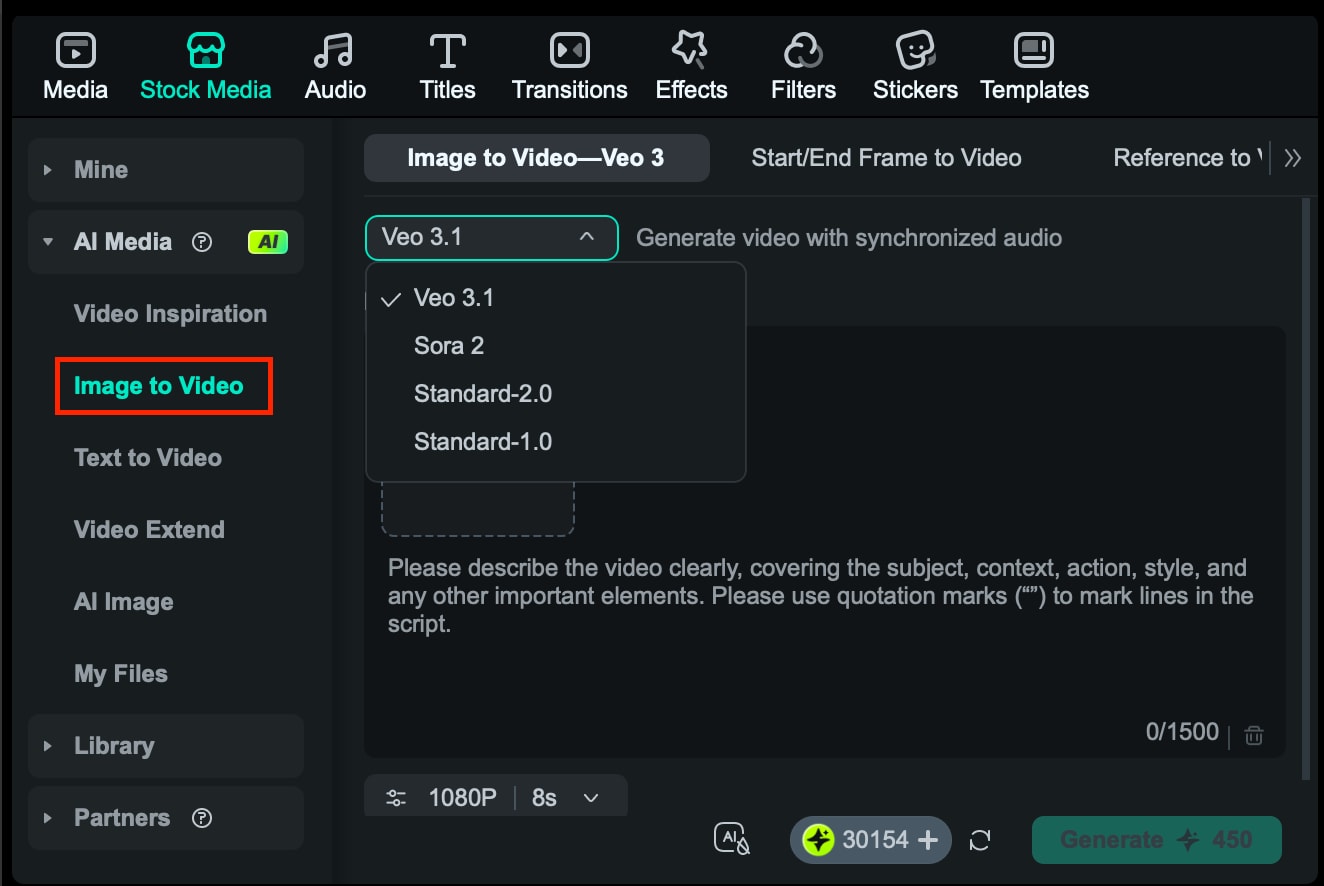
Task: Click the AI prompt writing pen icon
Action: pyautogui.click(x=731, y=838)
